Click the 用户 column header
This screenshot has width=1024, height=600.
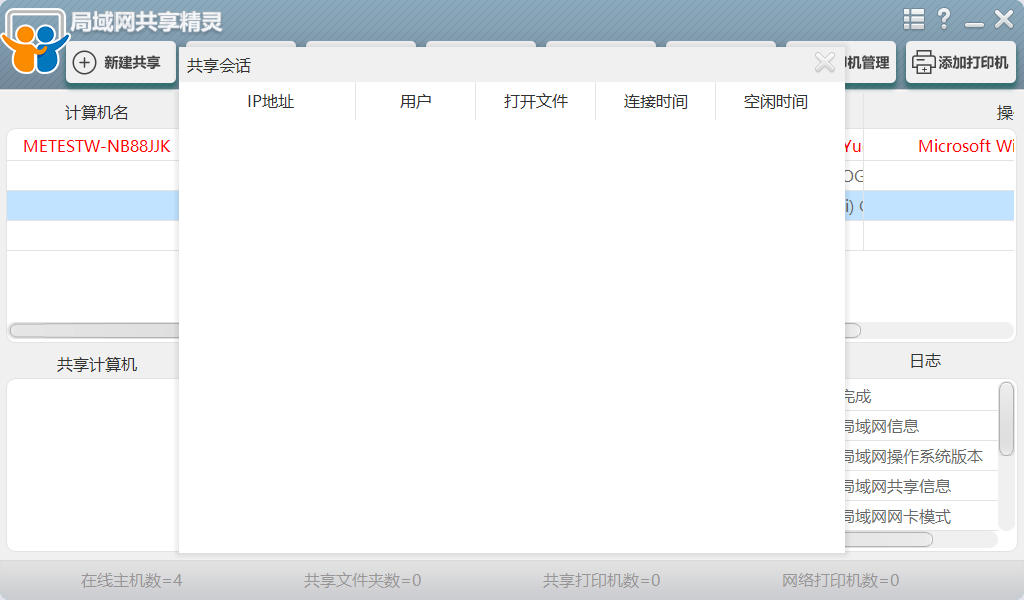click(x=415, y=101)
